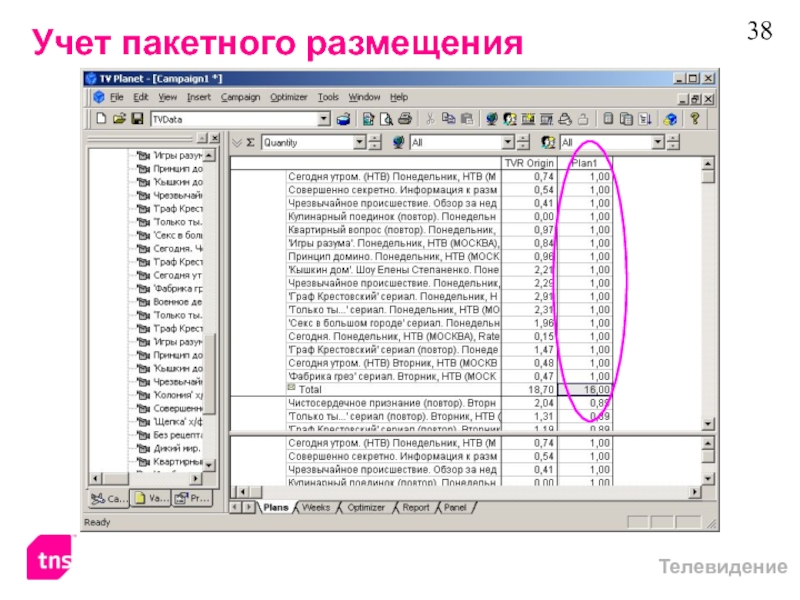Click the TVR Origin column header
Screen dimensions: 800x600
pyautogui.click(x=529, y=163)
